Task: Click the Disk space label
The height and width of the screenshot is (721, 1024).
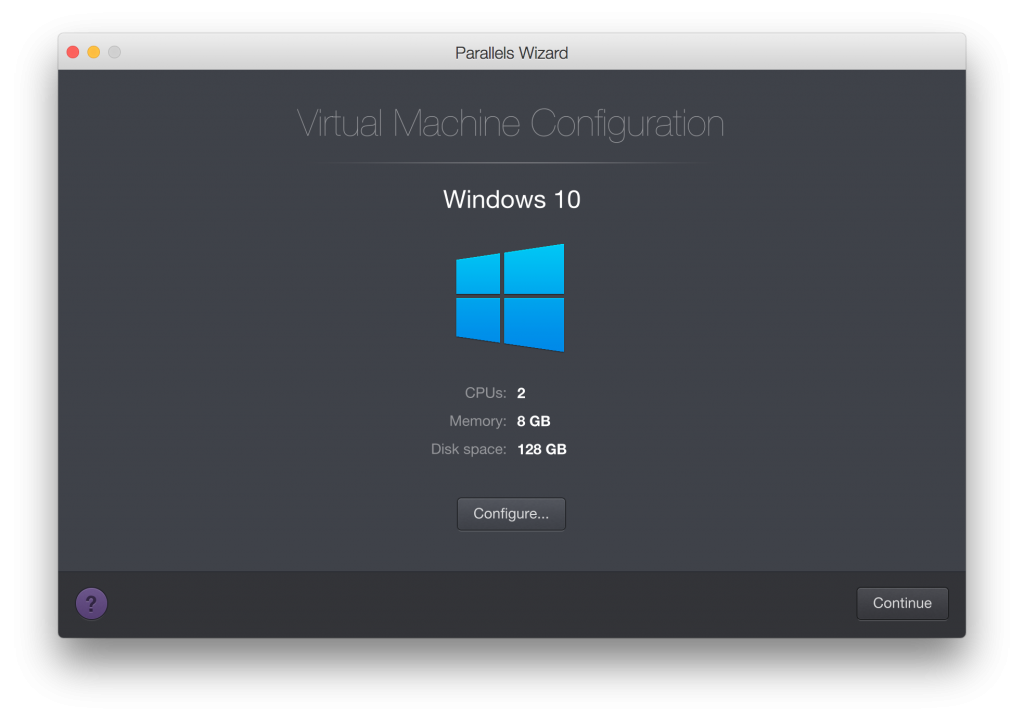Action: (x=470, y=449)
